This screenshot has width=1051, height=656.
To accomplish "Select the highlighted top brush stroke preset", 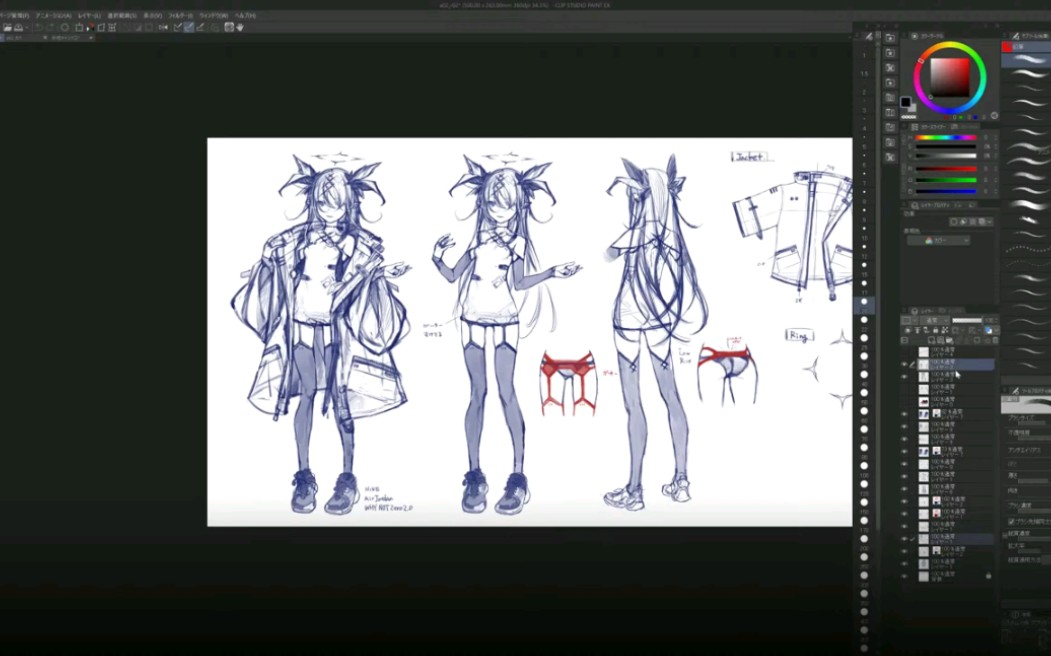I will (1026, 60).
